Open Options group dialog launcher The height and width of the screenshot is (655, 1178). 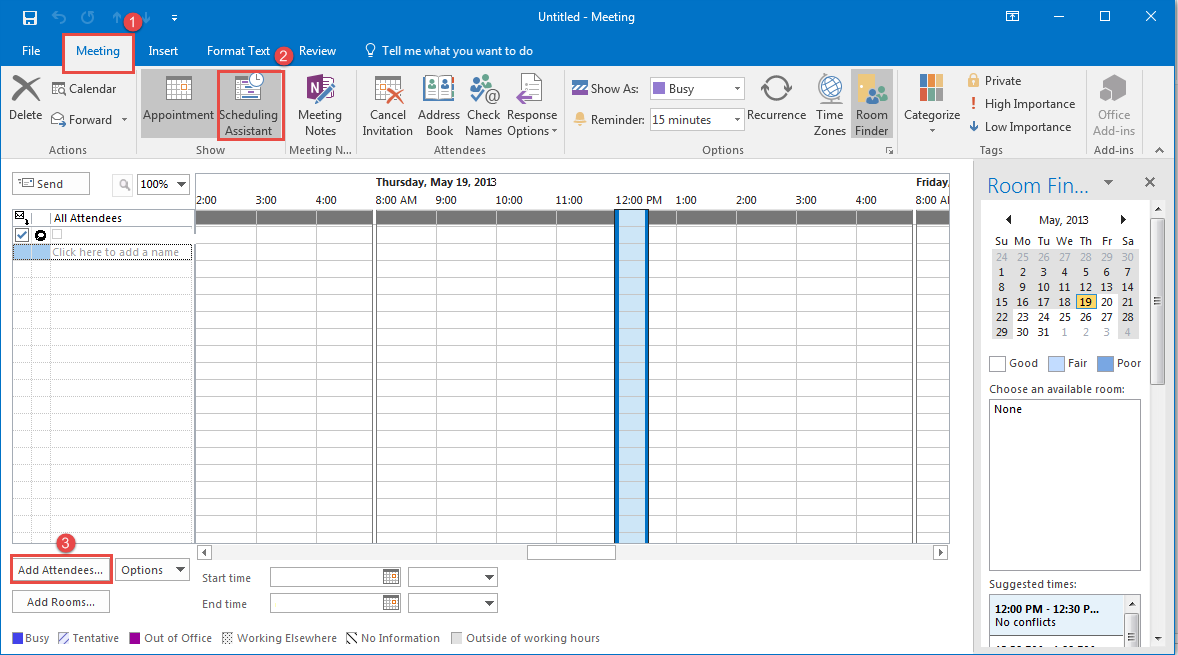[889, 150]
